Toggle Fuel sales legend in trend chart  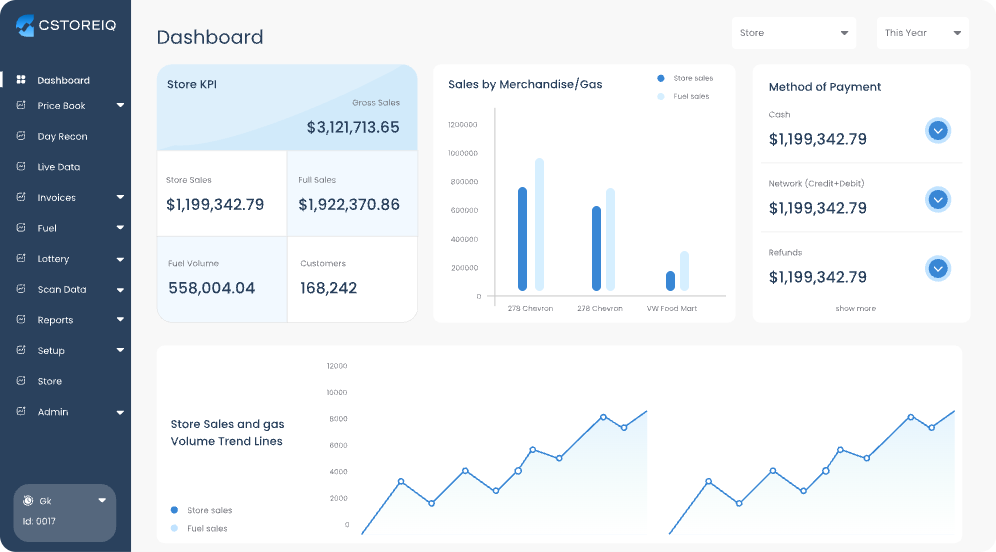(x=199, y=528)
